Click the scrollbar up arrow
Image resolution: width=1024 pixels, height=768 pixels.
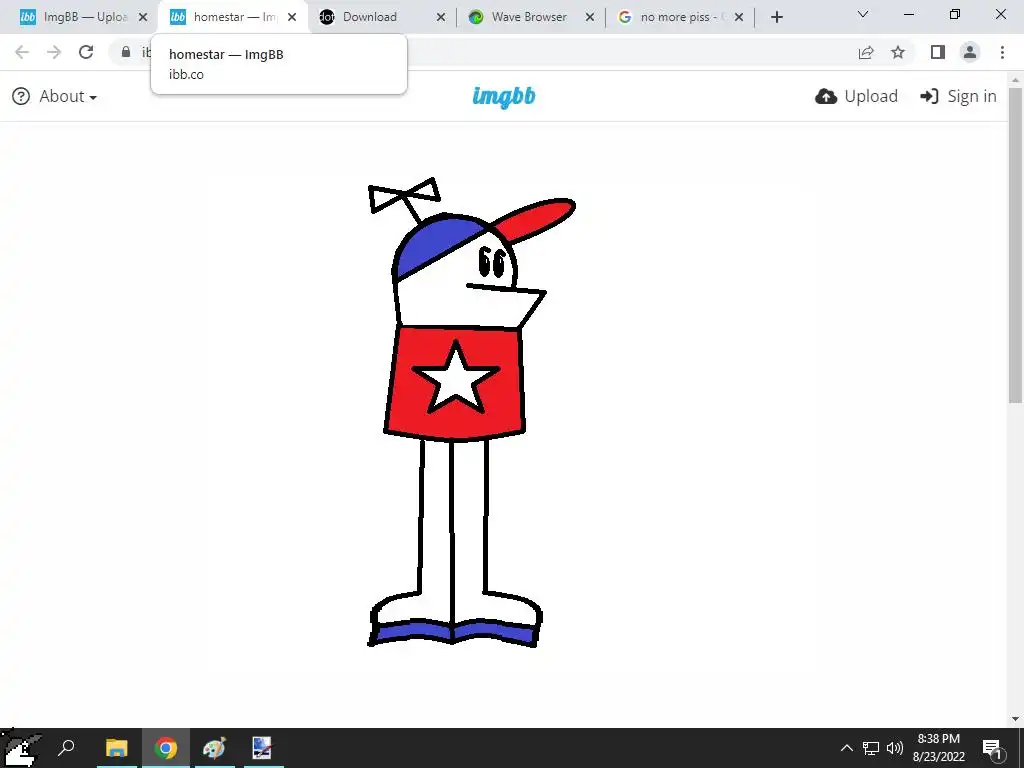(1015, 80)
